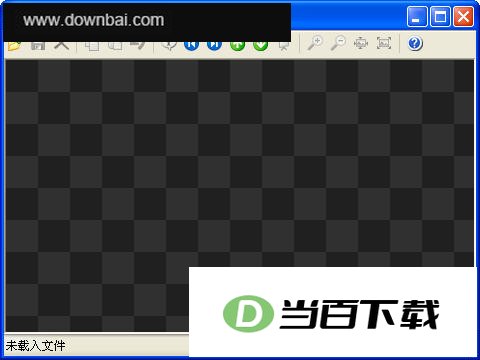Click the green down arrow icon
The width and height of the screenshot is (480, 360).
(261, 46)
